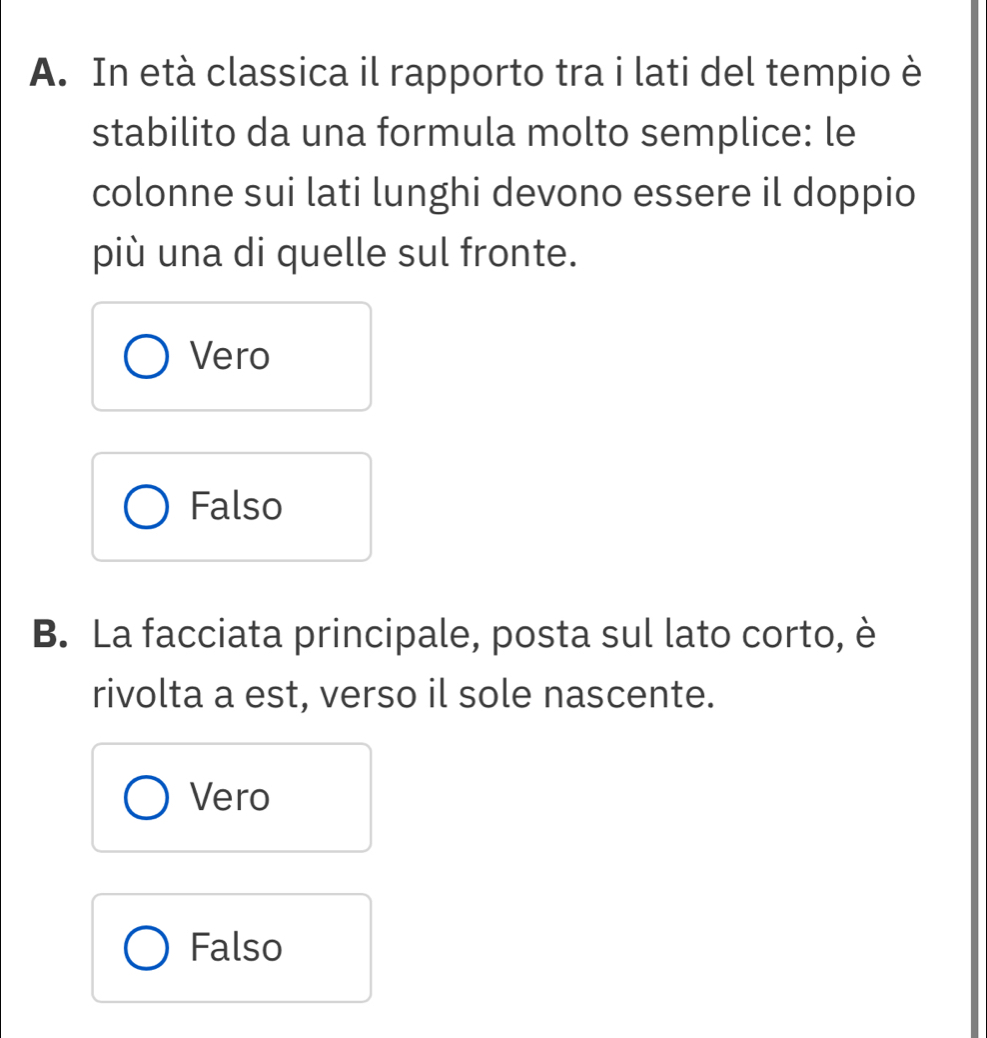The width and height of the screenshot is (987, 1038).
Task: Select the Vero radio button for statement A
Action: [x=146, y=357]
